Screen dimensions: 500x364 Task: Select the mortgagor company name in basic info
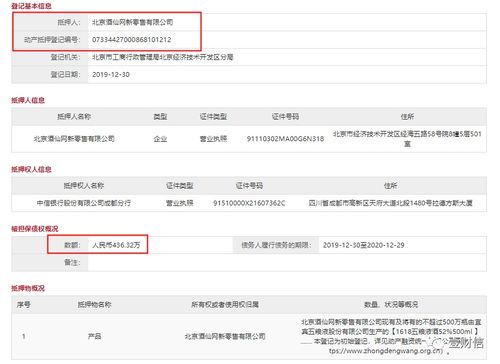pos(133,22)
